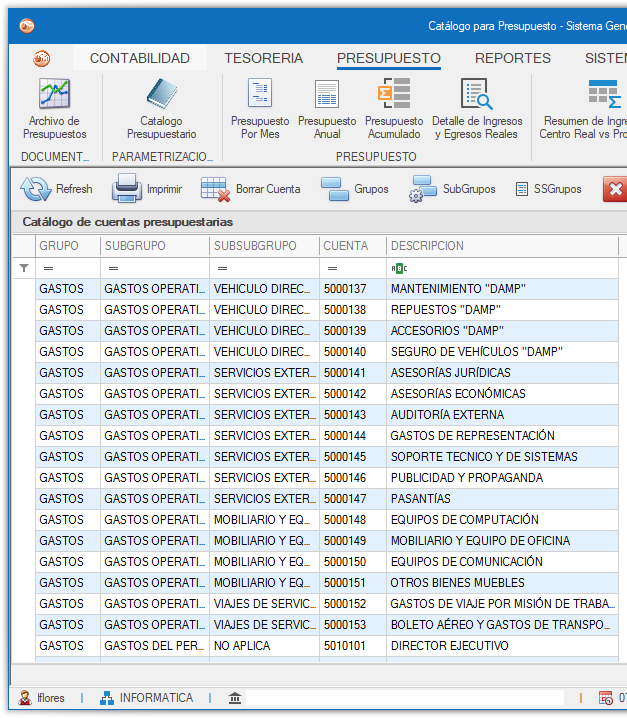Open Resumen de Ingresos Centro Real report
Screen dimensions: 627x718
pos(583,109)
